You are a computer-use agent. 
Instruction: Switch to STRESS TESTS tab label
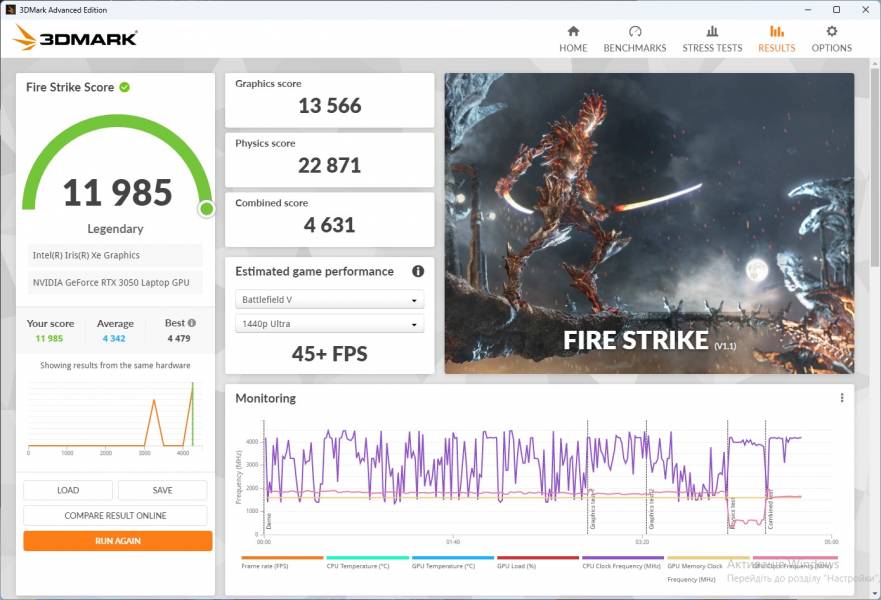tap(712, 48)
